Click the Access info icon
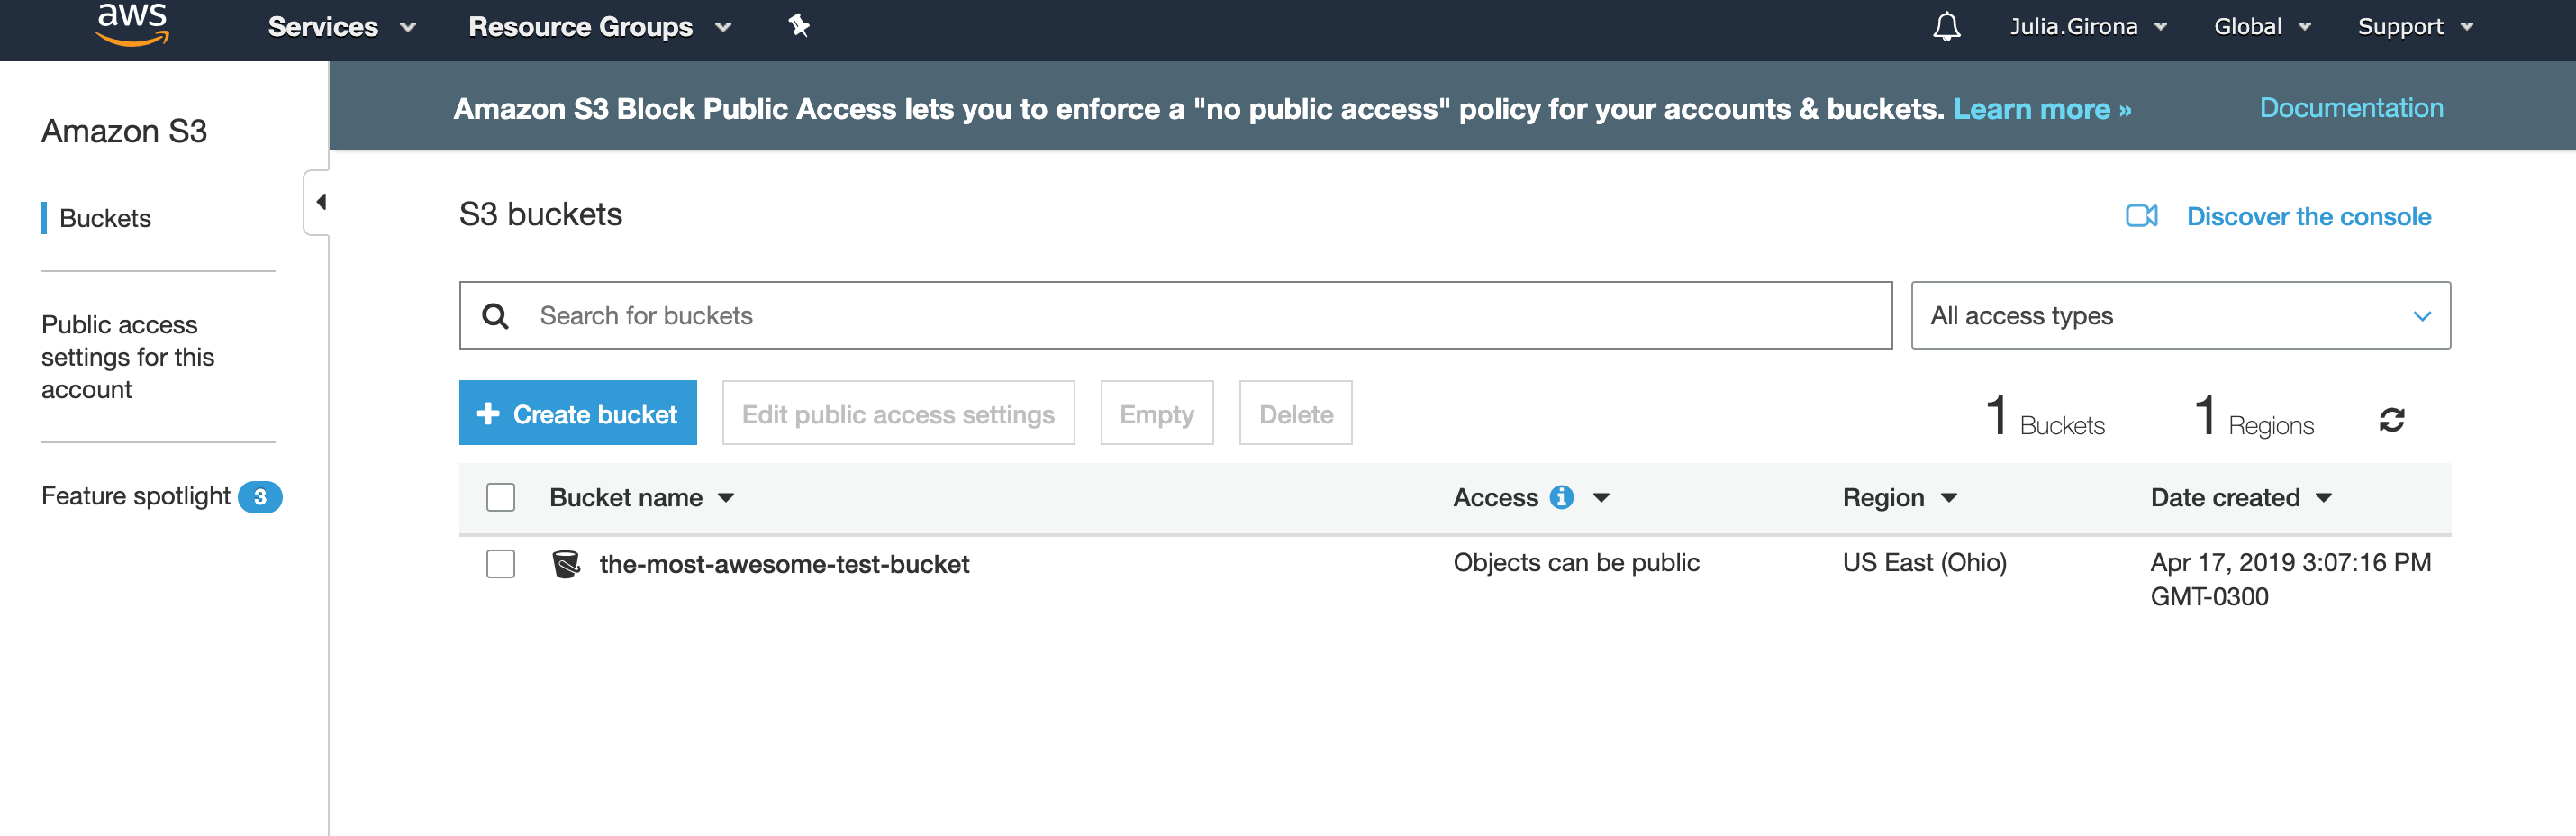This screenshot has height=836, width=2576. coord(1561,497)
